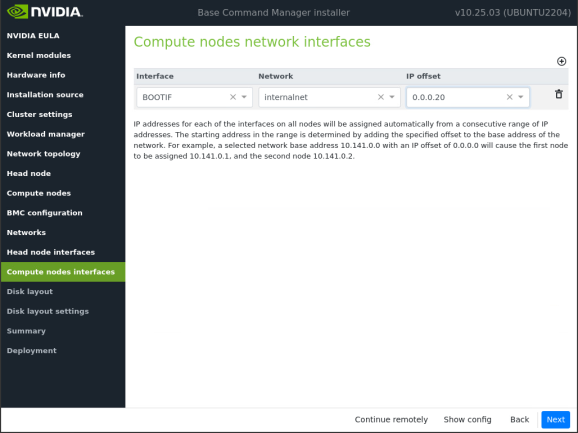Click the Interface column header
Viewport: 578px width, 433px height.
pyautogui.click(x=155, y=76)
